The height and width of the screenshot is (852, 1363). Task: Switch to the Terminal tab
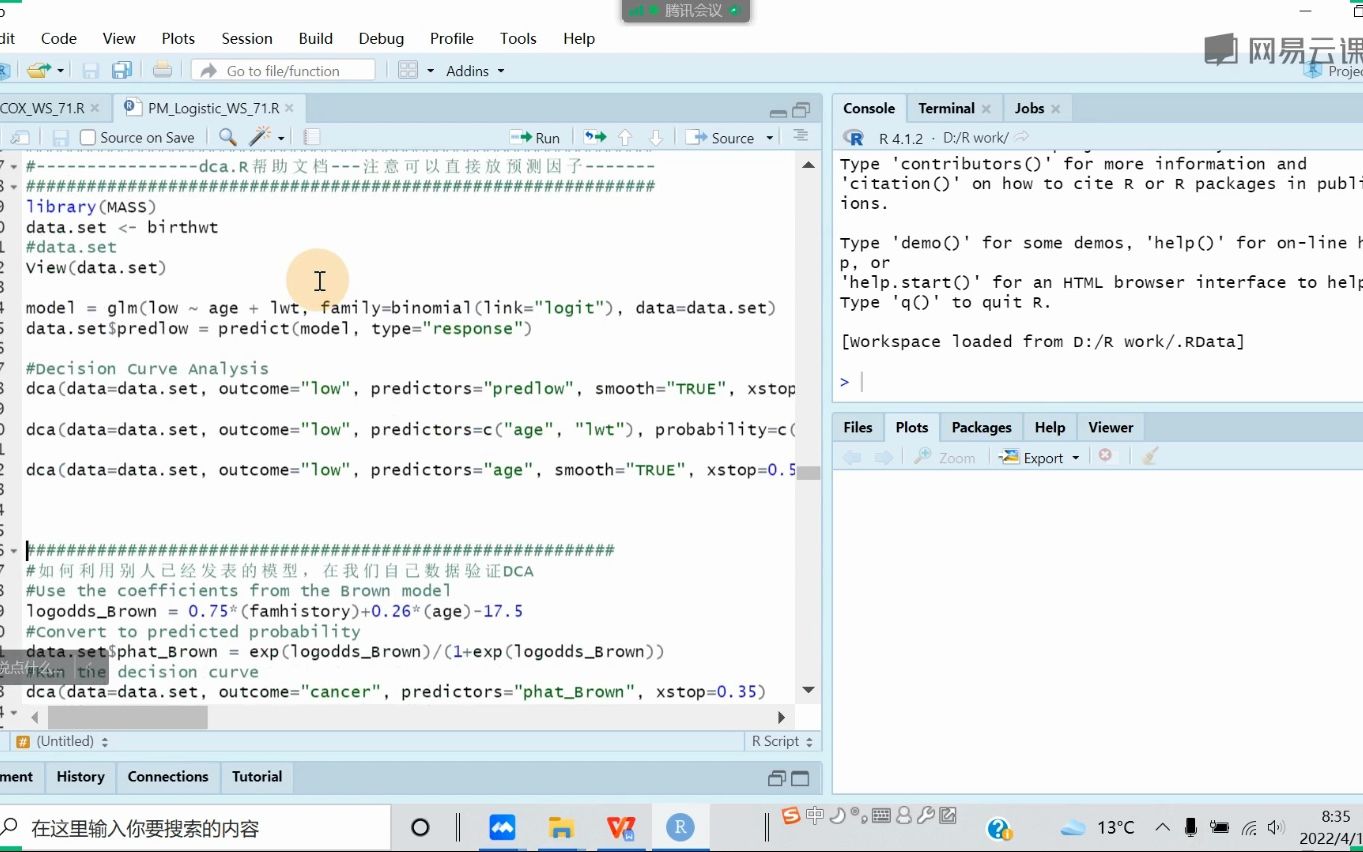pyautogui.click(x=946, y=108)
